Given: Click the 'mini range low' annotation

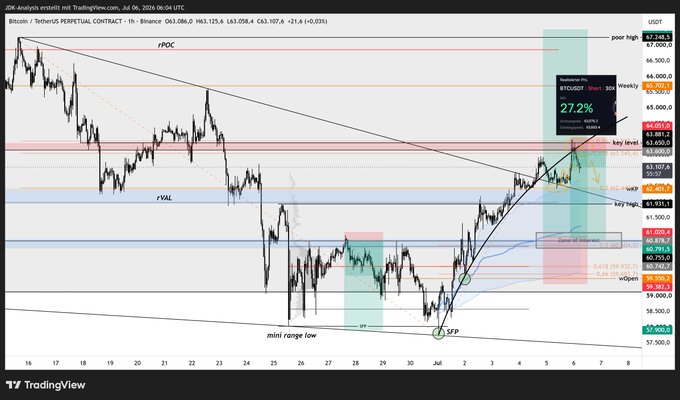Looking at the screenshot, I should tap(291, 335).
